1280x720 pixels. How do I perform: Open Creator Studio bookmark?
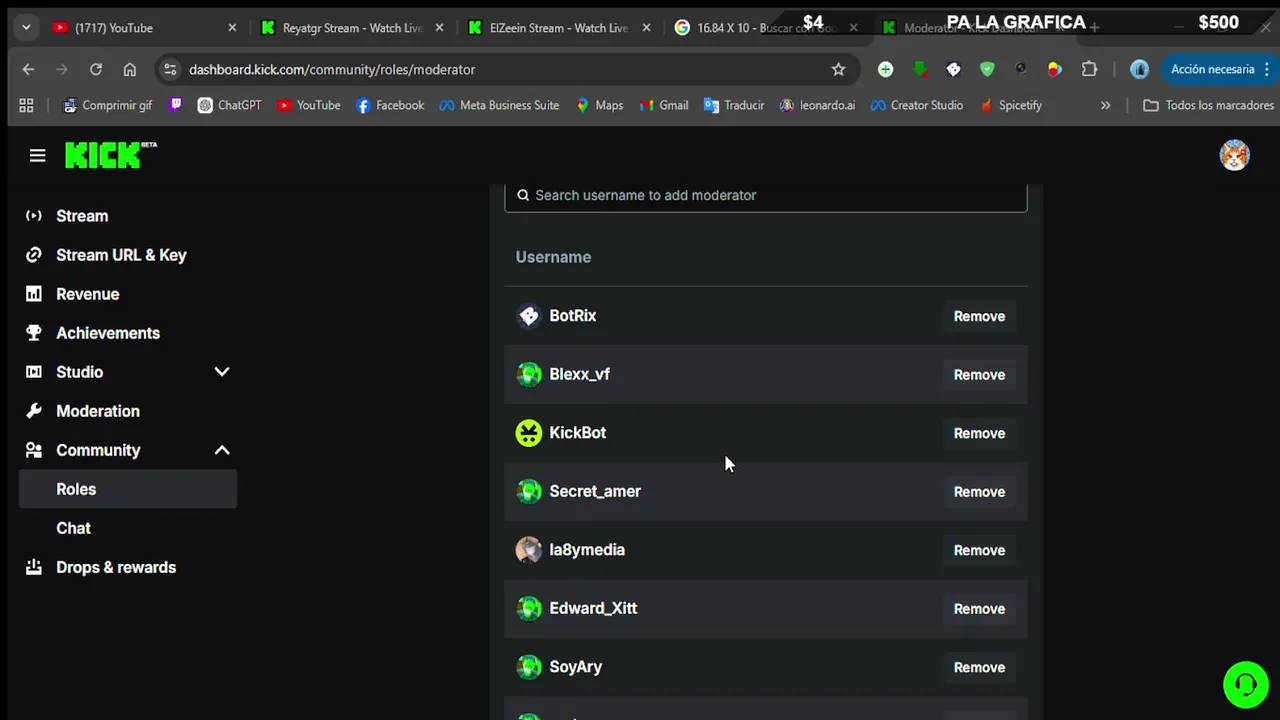(x=917, y=105)
